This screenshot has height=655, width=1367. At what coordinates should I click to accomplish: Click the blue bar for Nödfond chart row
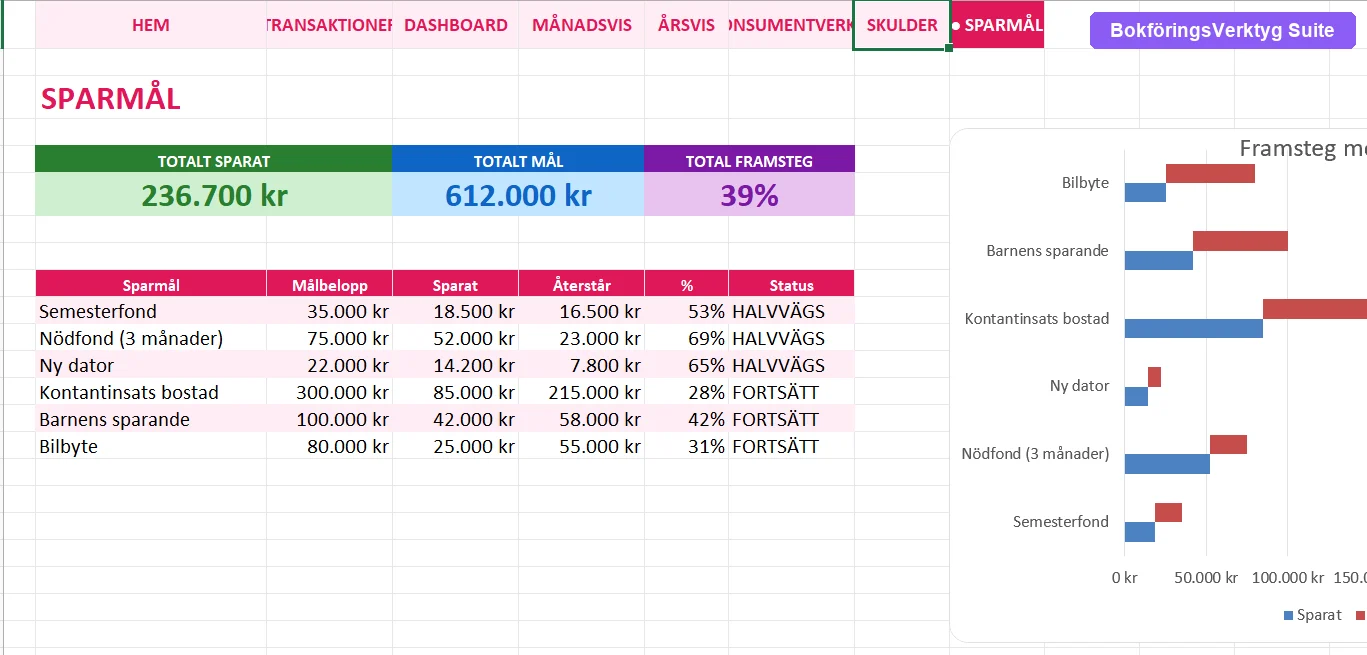pyautogui.click(x=1167, y=464)
